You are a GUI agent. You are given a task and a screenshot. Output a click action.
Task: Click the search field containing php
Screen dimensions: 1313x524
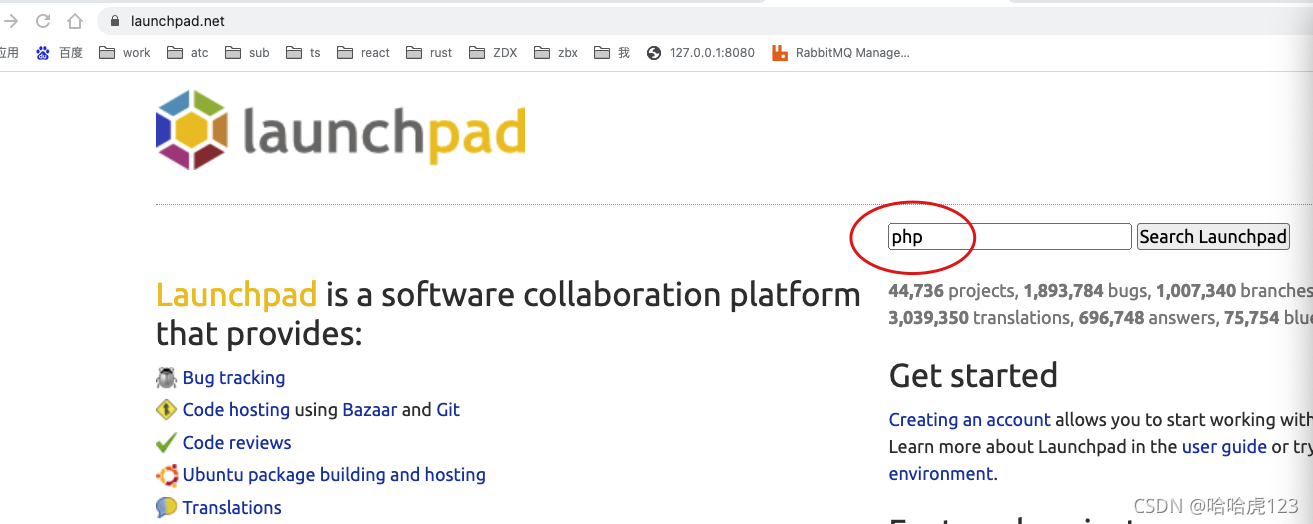point(1009,237)
